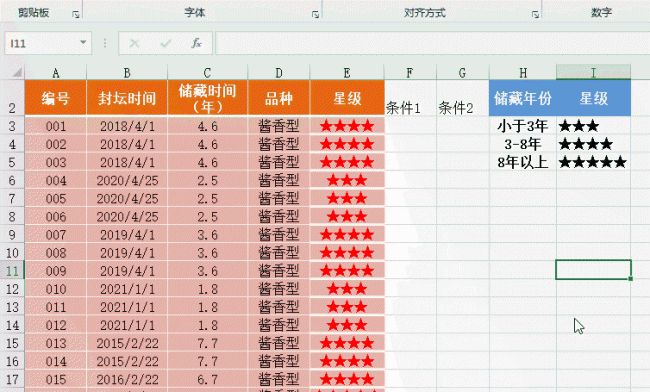Click date 2016/2/22 in row 17
The height and width of the screenshot is (392, 650).
tap(127, 379)
